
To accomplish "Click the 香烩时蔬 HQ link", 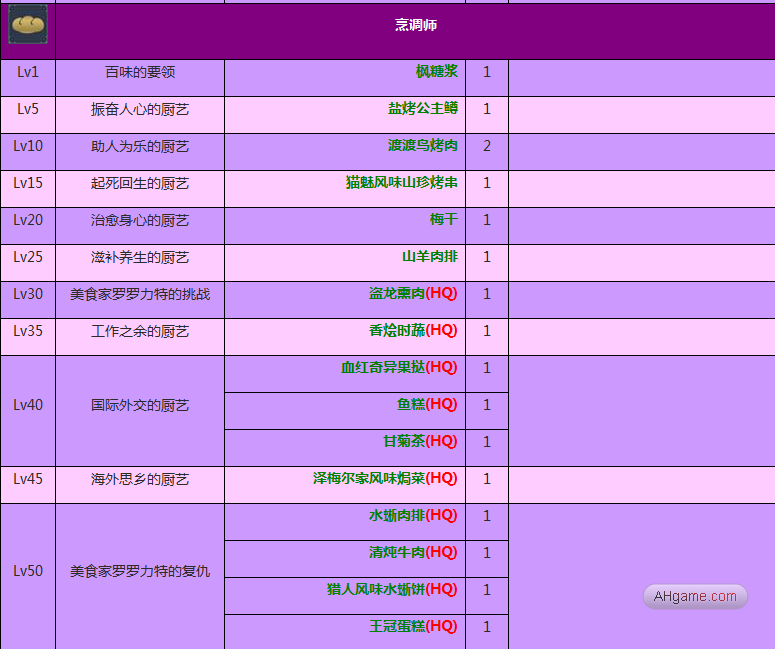I will coord(412,331).
